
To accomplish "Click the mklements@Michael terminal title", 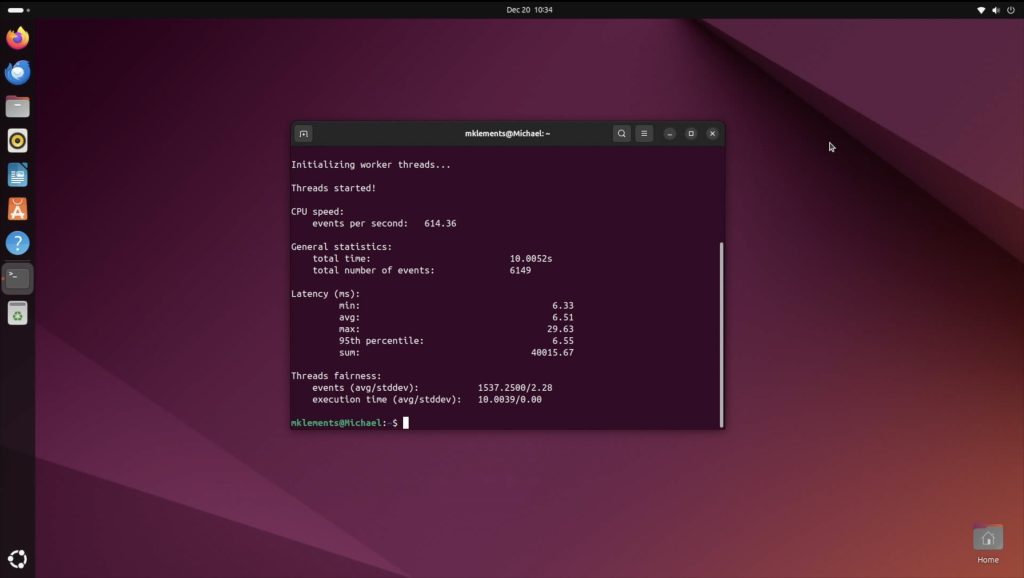I will 508,133.
